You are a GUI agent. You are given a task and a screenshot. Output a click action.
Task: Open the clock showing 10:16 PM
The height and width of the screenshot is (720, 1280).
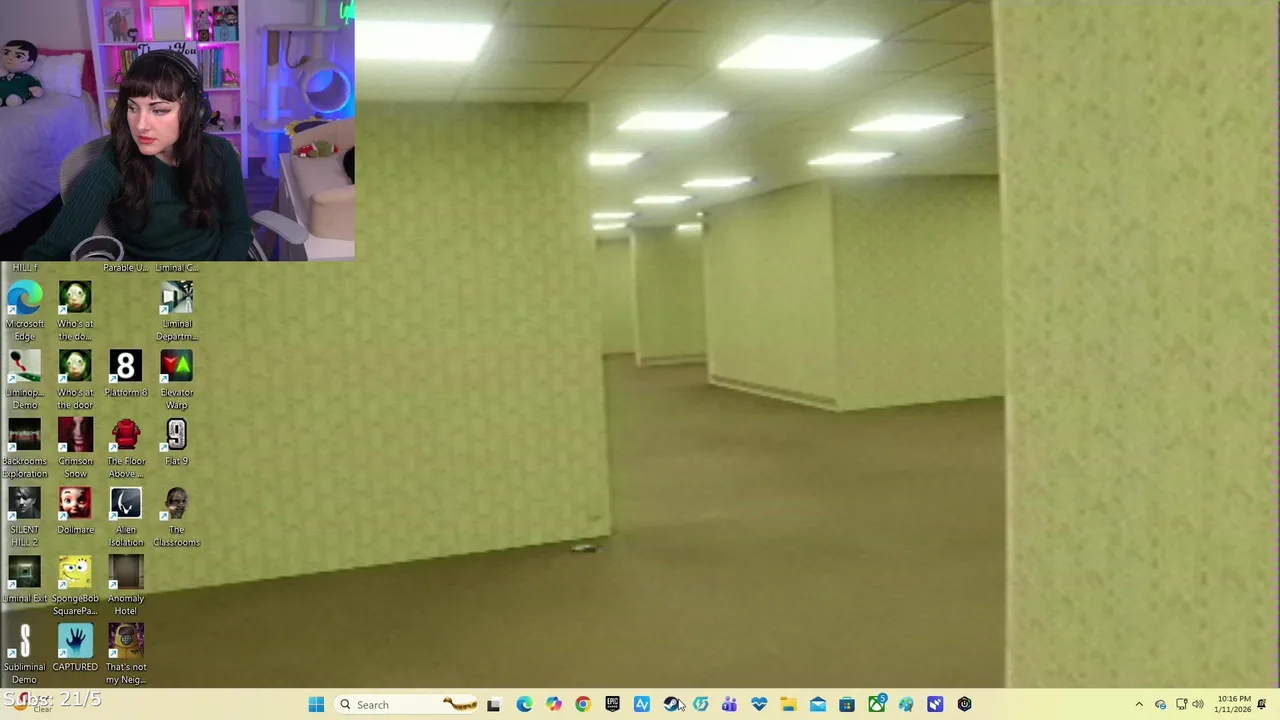pyautogui.click(x=1232, y=705)
